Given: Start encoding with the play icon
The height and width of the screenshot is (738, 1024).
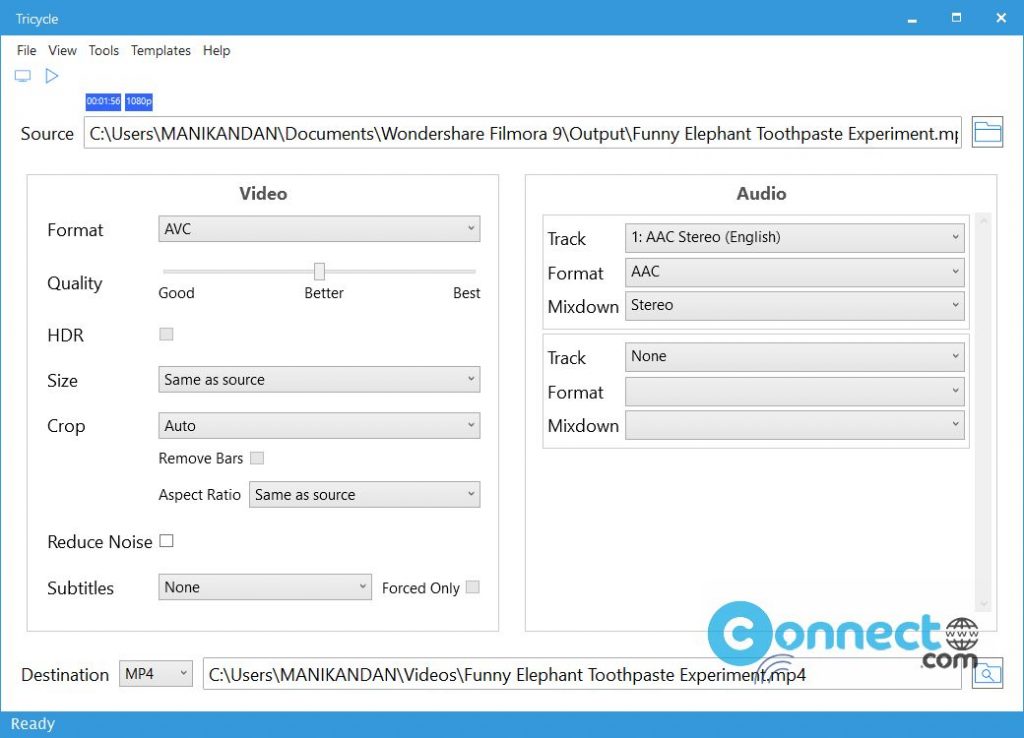Looking at the screenshot, I should pyautogui.click(x=52, y=75).
